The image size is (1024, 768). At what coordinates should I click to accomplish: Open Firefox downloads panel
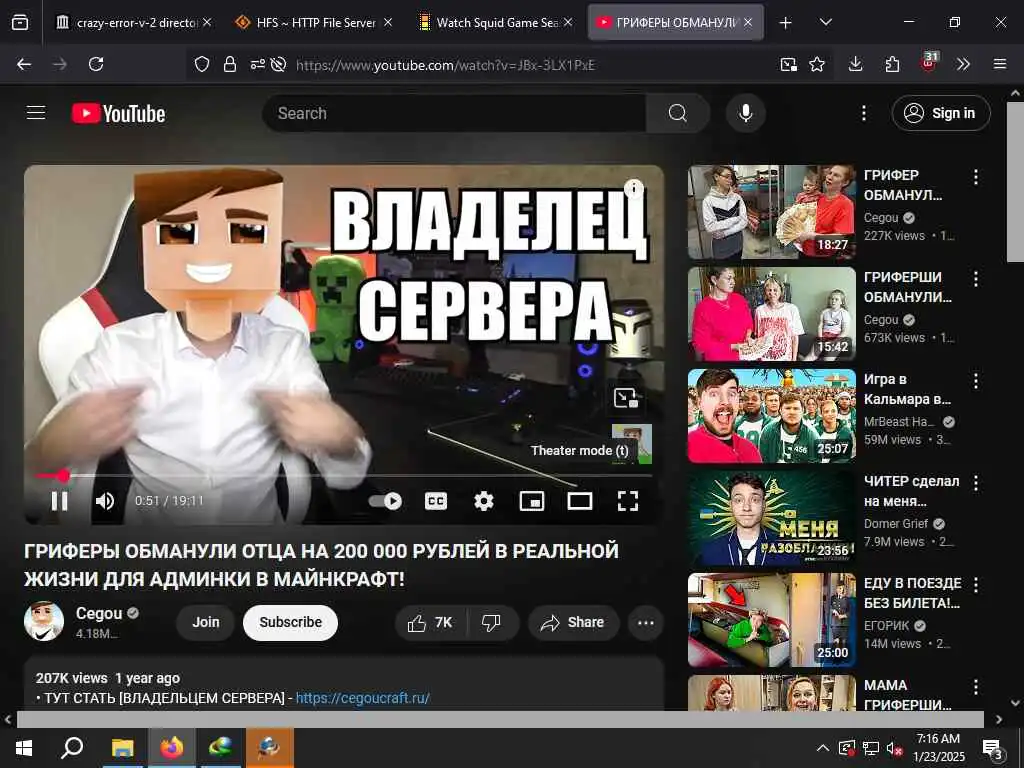click(x=856, y=64)
